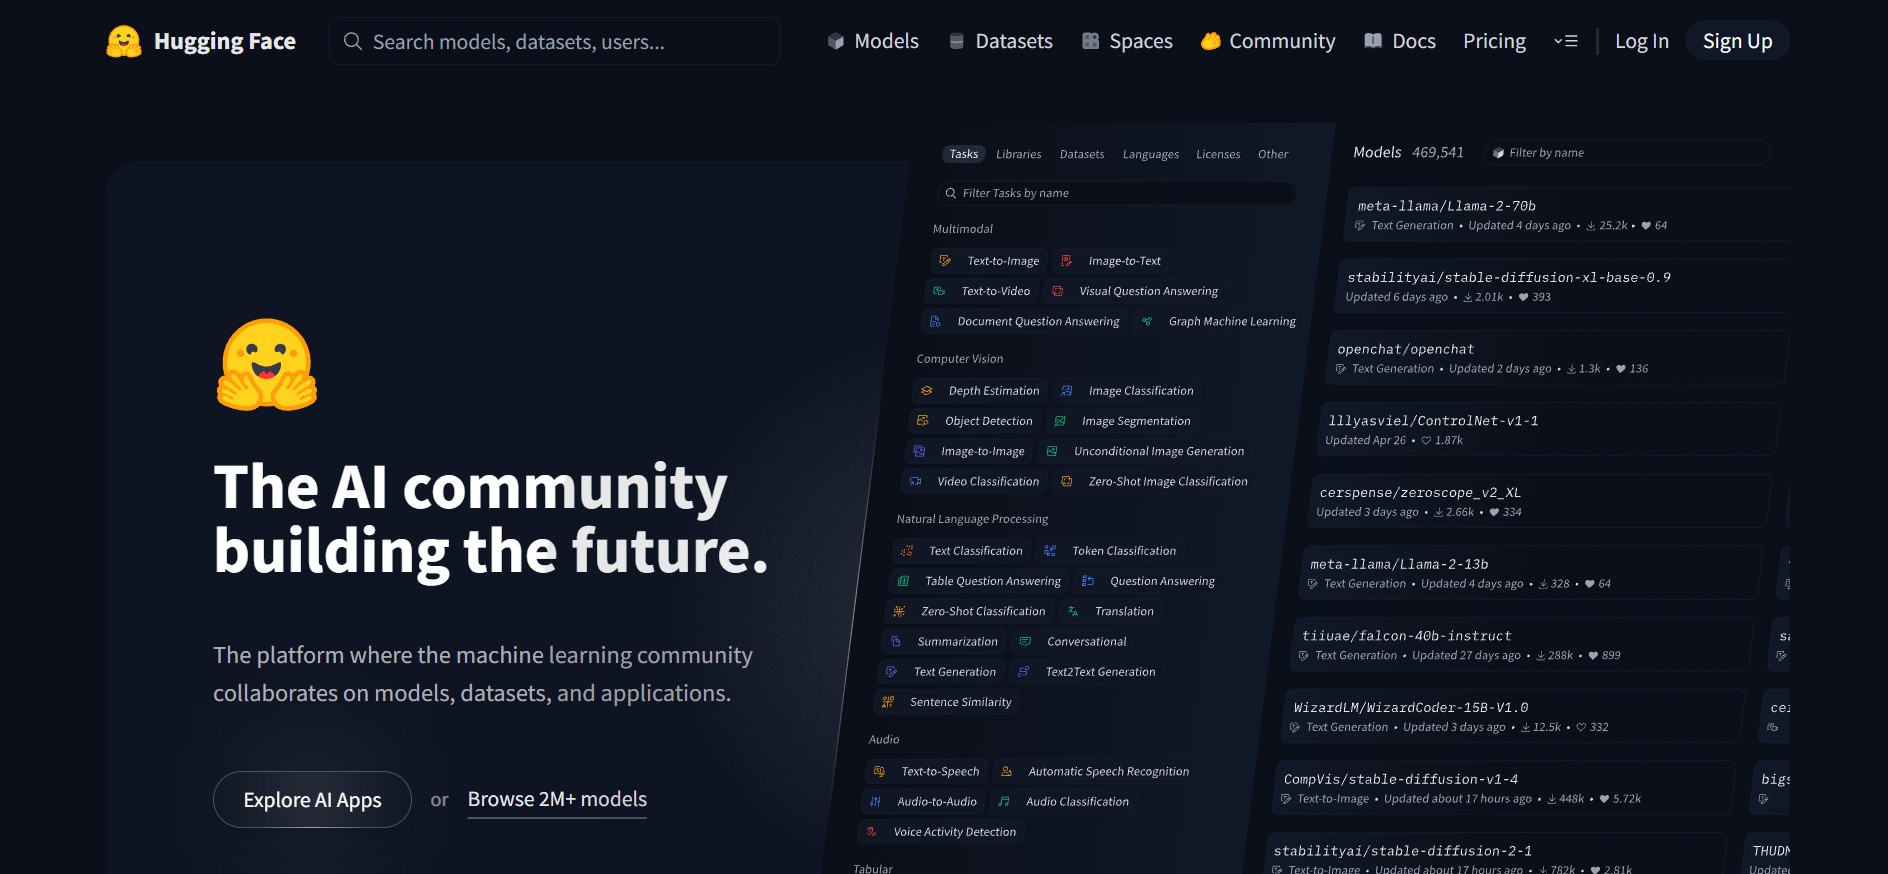Open the WizardLM/WizardCoder-15B-V1.0 model card
The height and width of the screenshot is (874, 1888).
[x=1514, y=717]
